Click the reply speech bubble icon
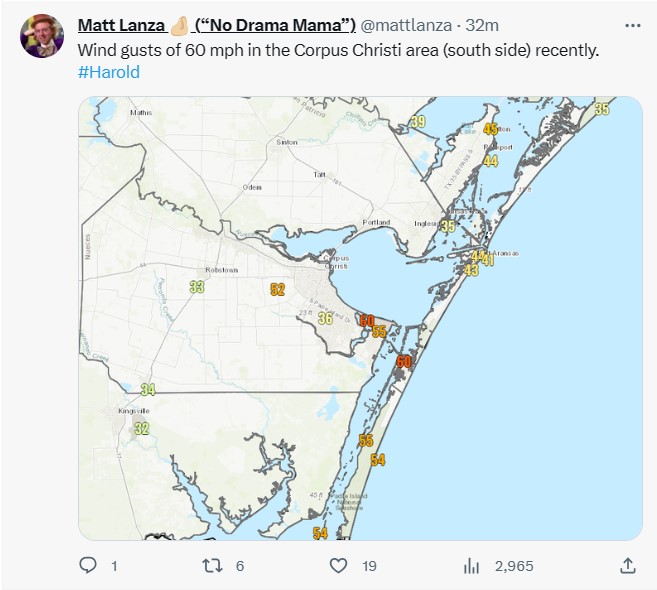Viewport: 657px width, 590px height. 88,566
